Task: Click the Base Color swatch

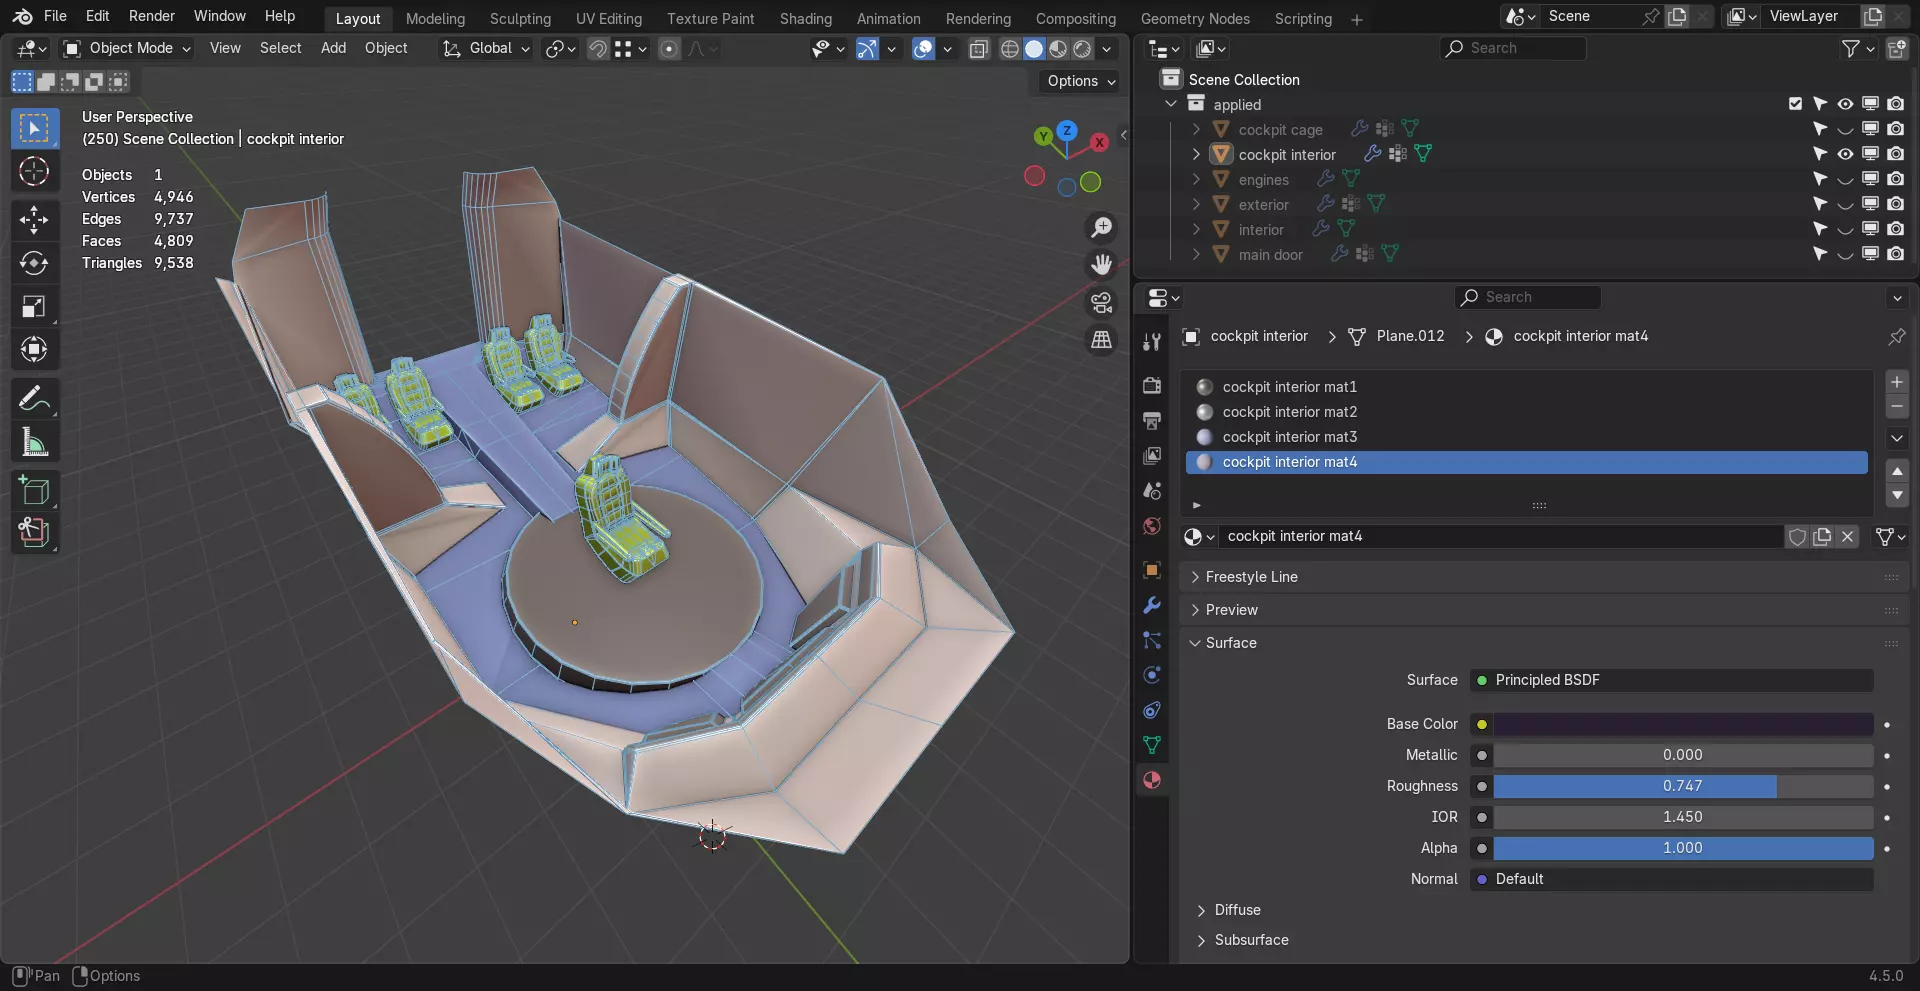Action: 1683,724
